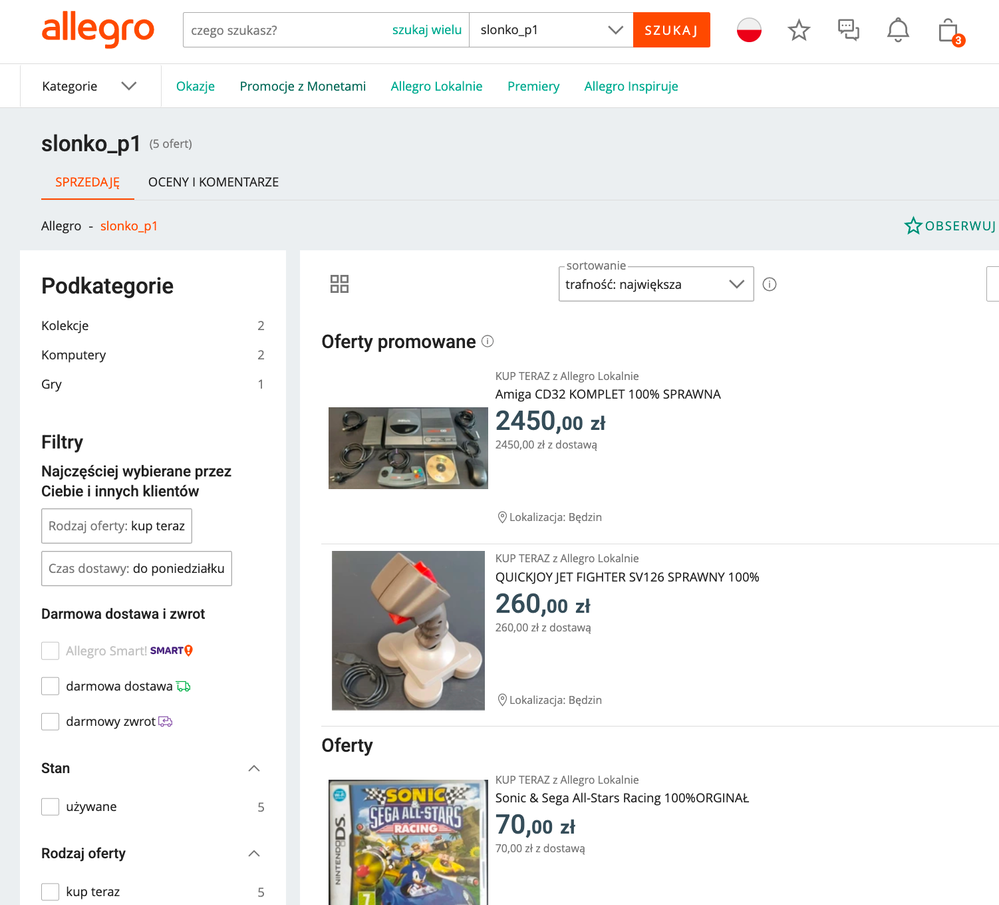Open the Allegro logo home link

(97, 30)
